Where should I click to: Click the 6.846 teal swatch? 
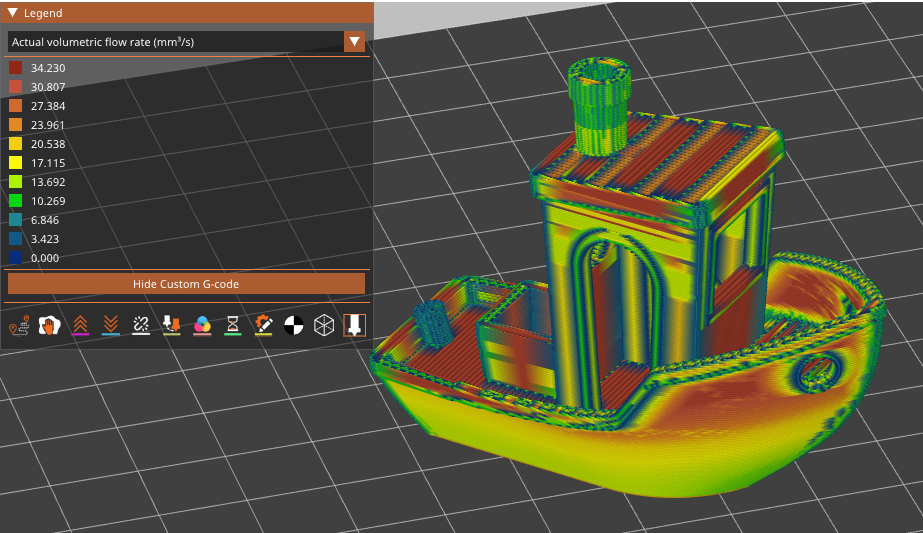(x=15, y=220)
